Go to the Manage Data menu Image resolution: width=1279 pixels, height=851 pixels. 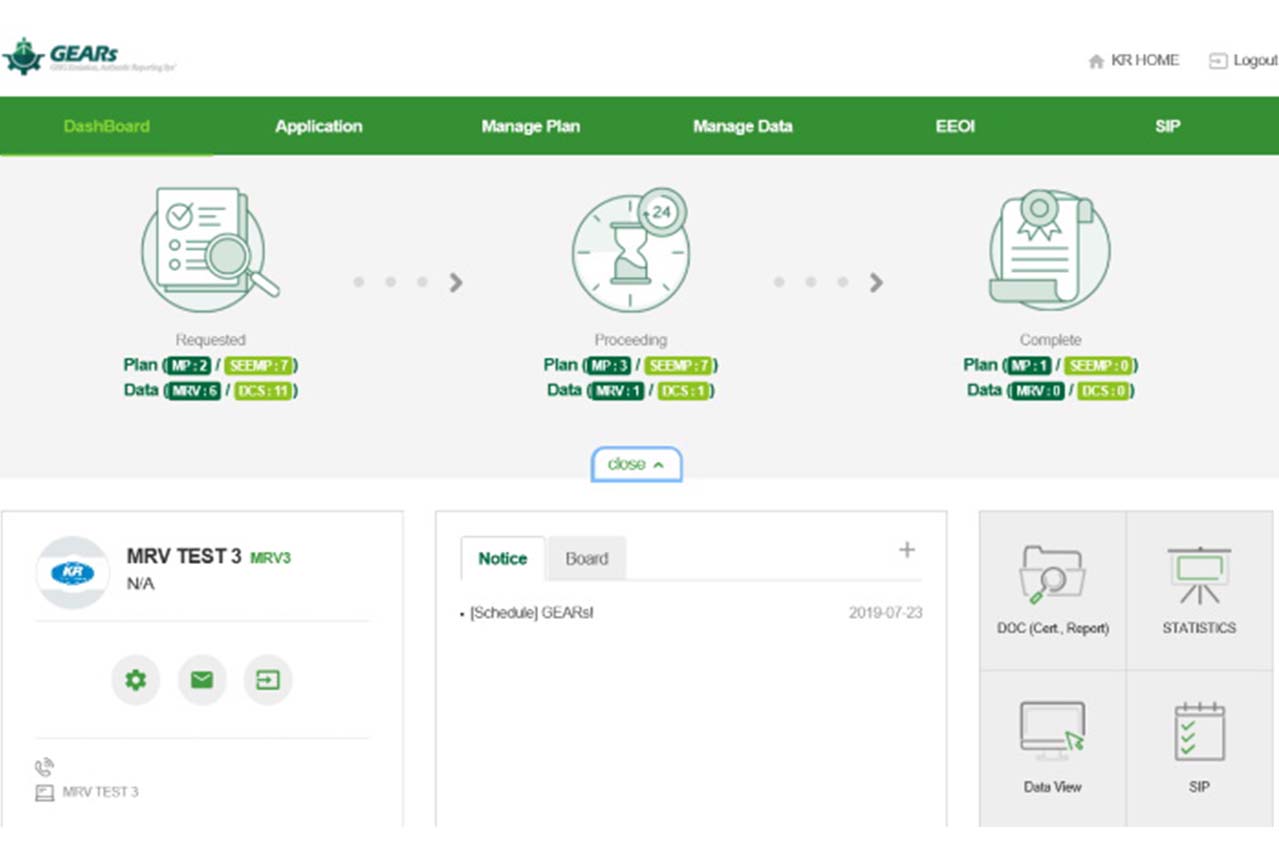coord(743,126)
